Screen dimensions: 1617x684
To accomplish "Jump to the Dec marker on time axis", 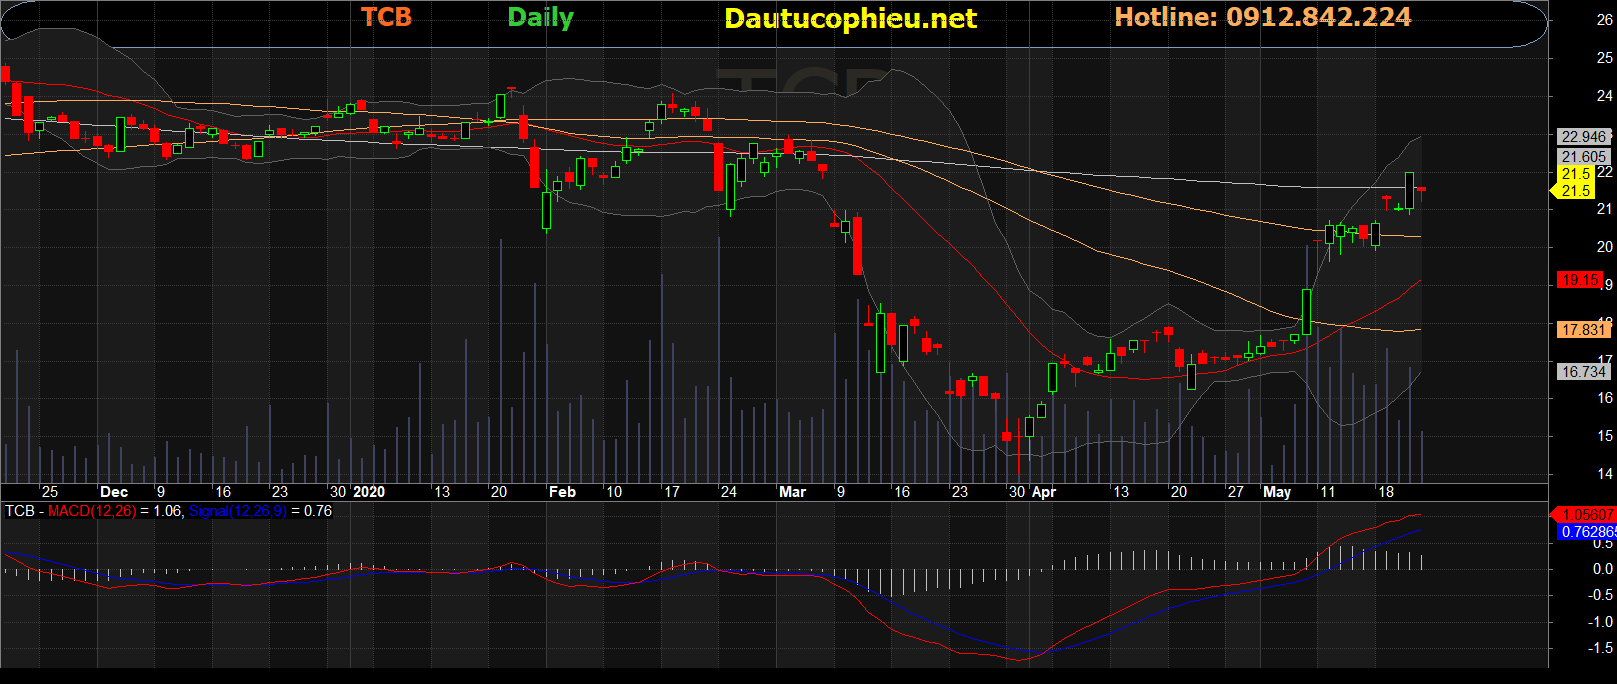I will tap(114, 492).
